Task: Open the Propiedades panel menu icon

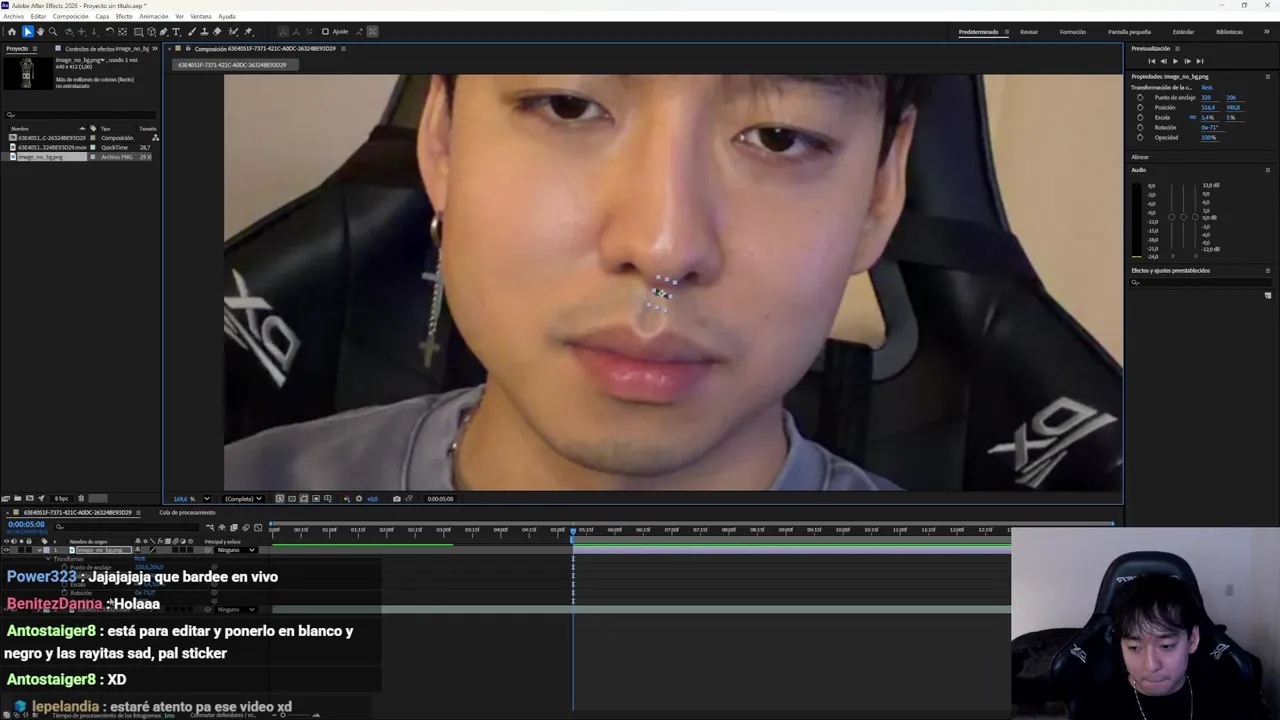Action: [x=1269, y=77]
